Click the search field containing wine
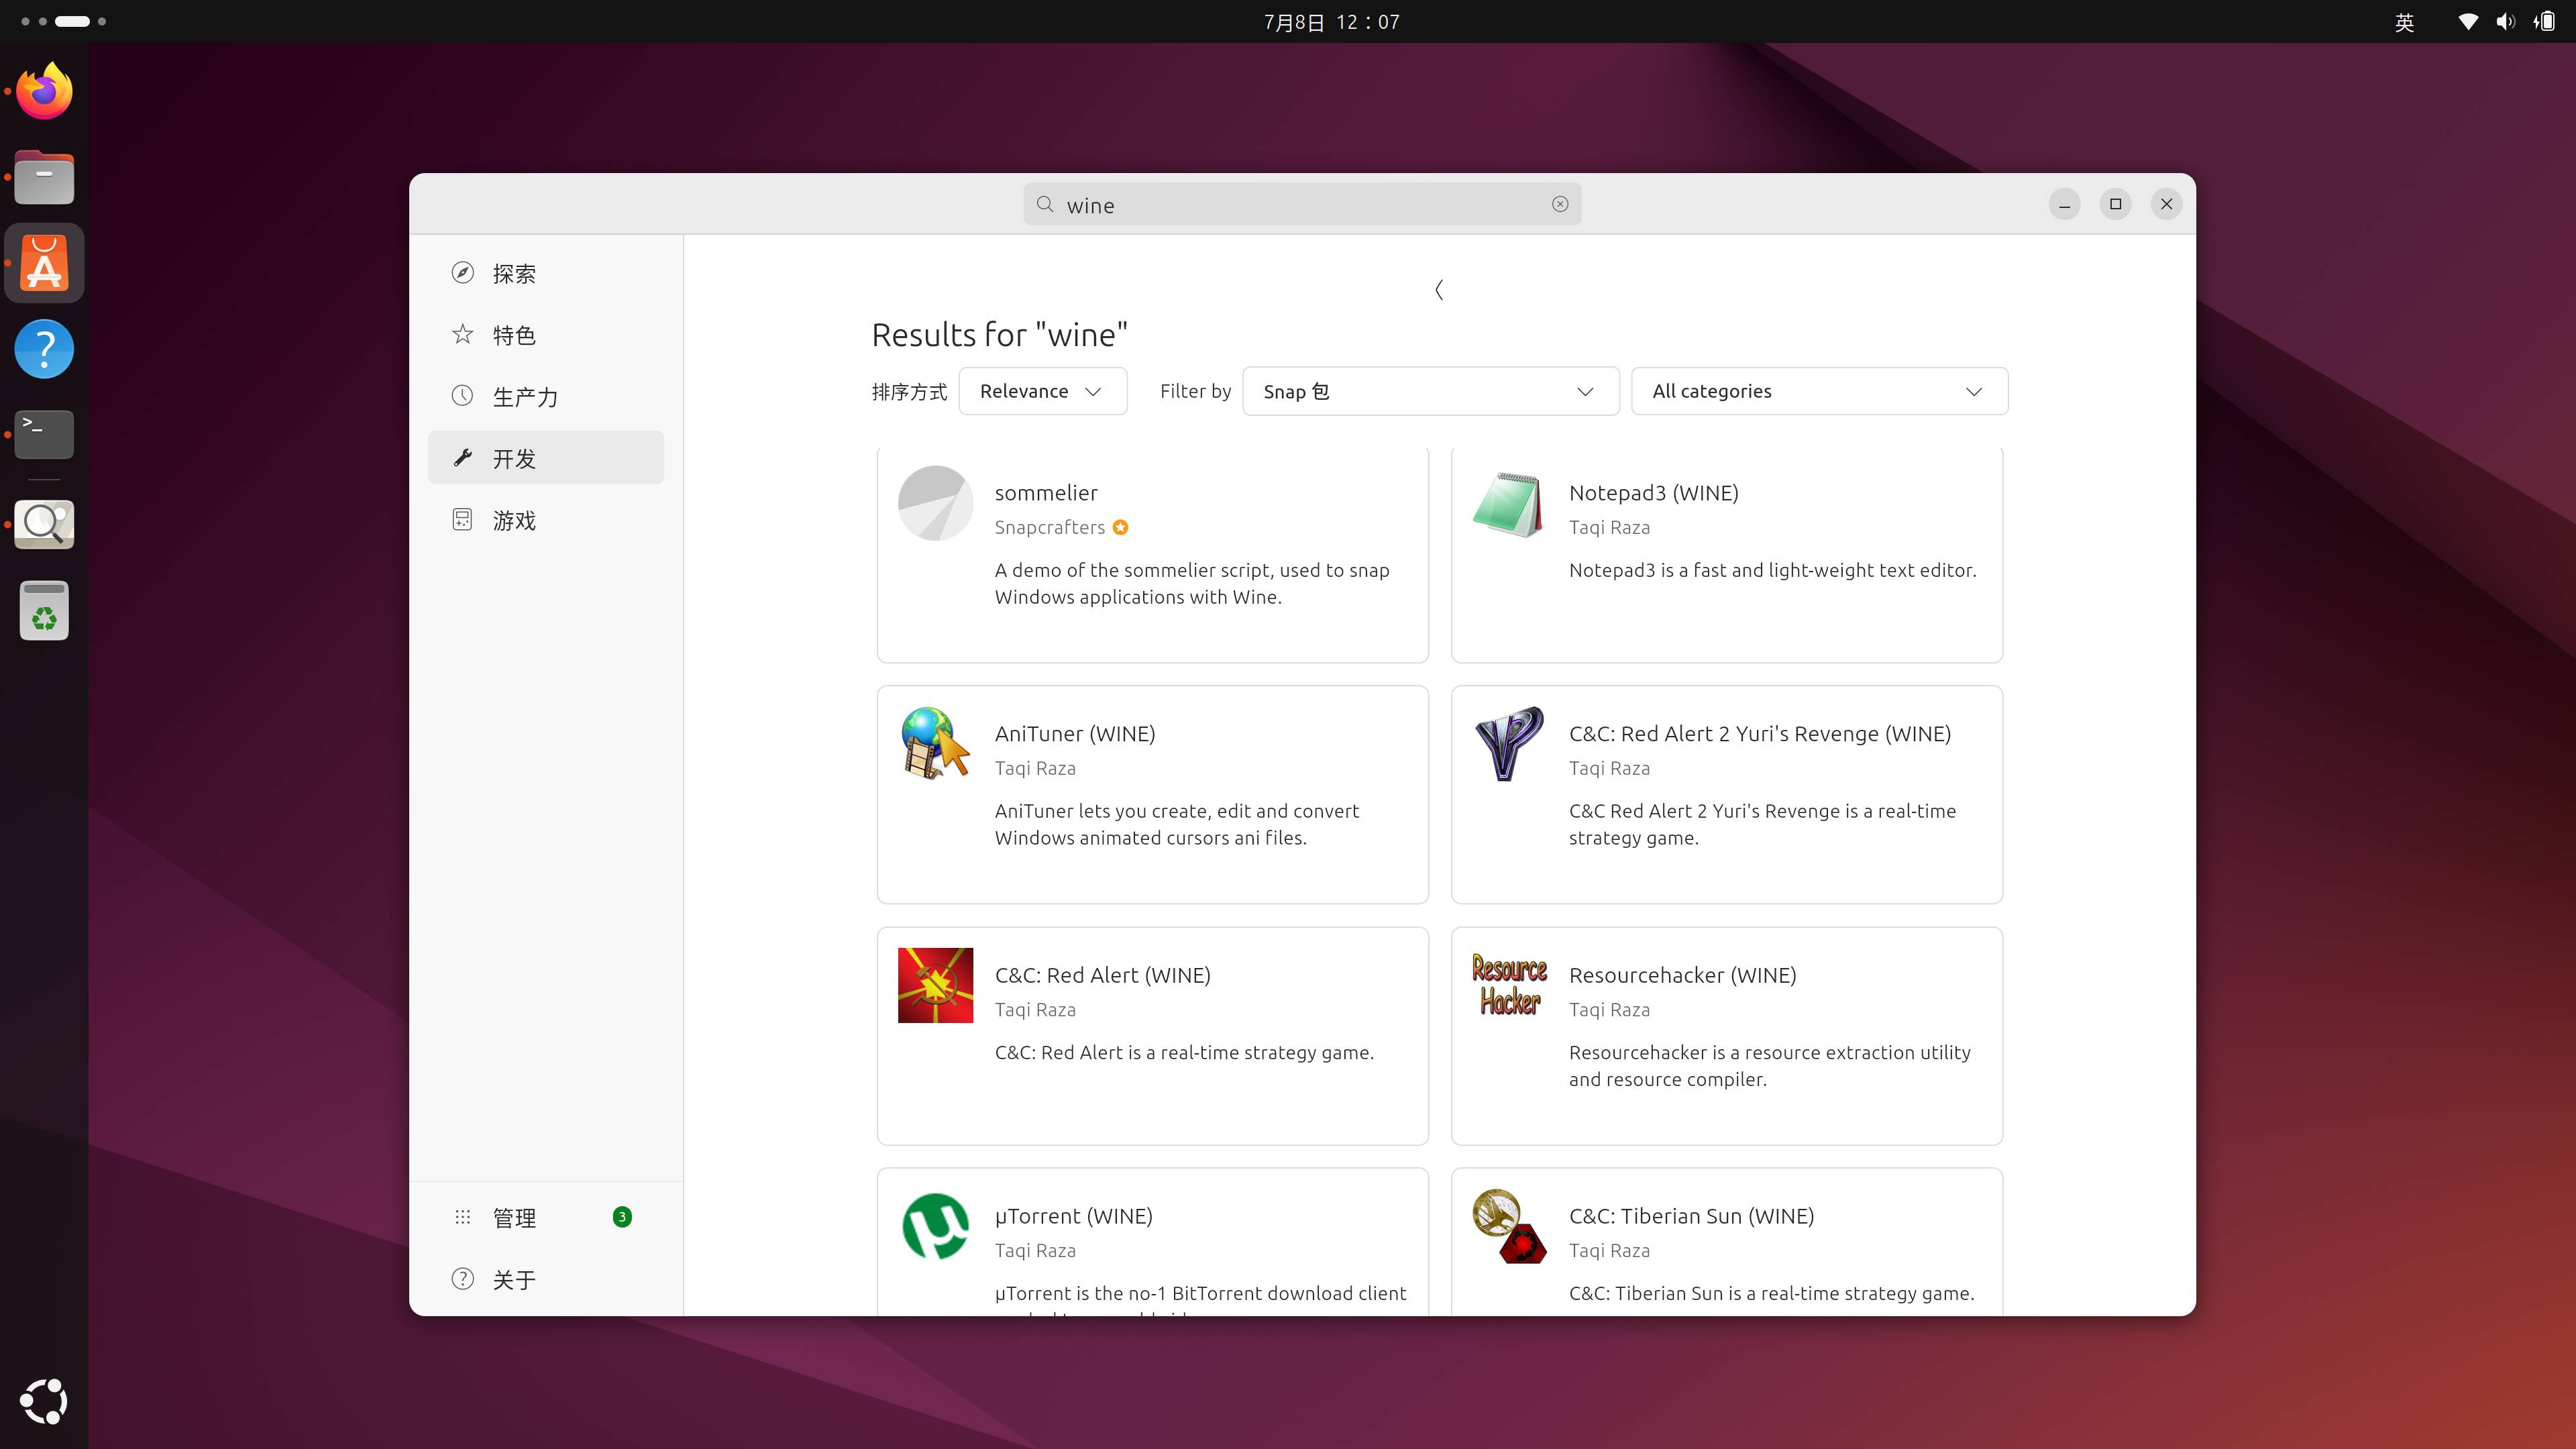This screenshot has height=1449, width=2576. click(1302, 204)
